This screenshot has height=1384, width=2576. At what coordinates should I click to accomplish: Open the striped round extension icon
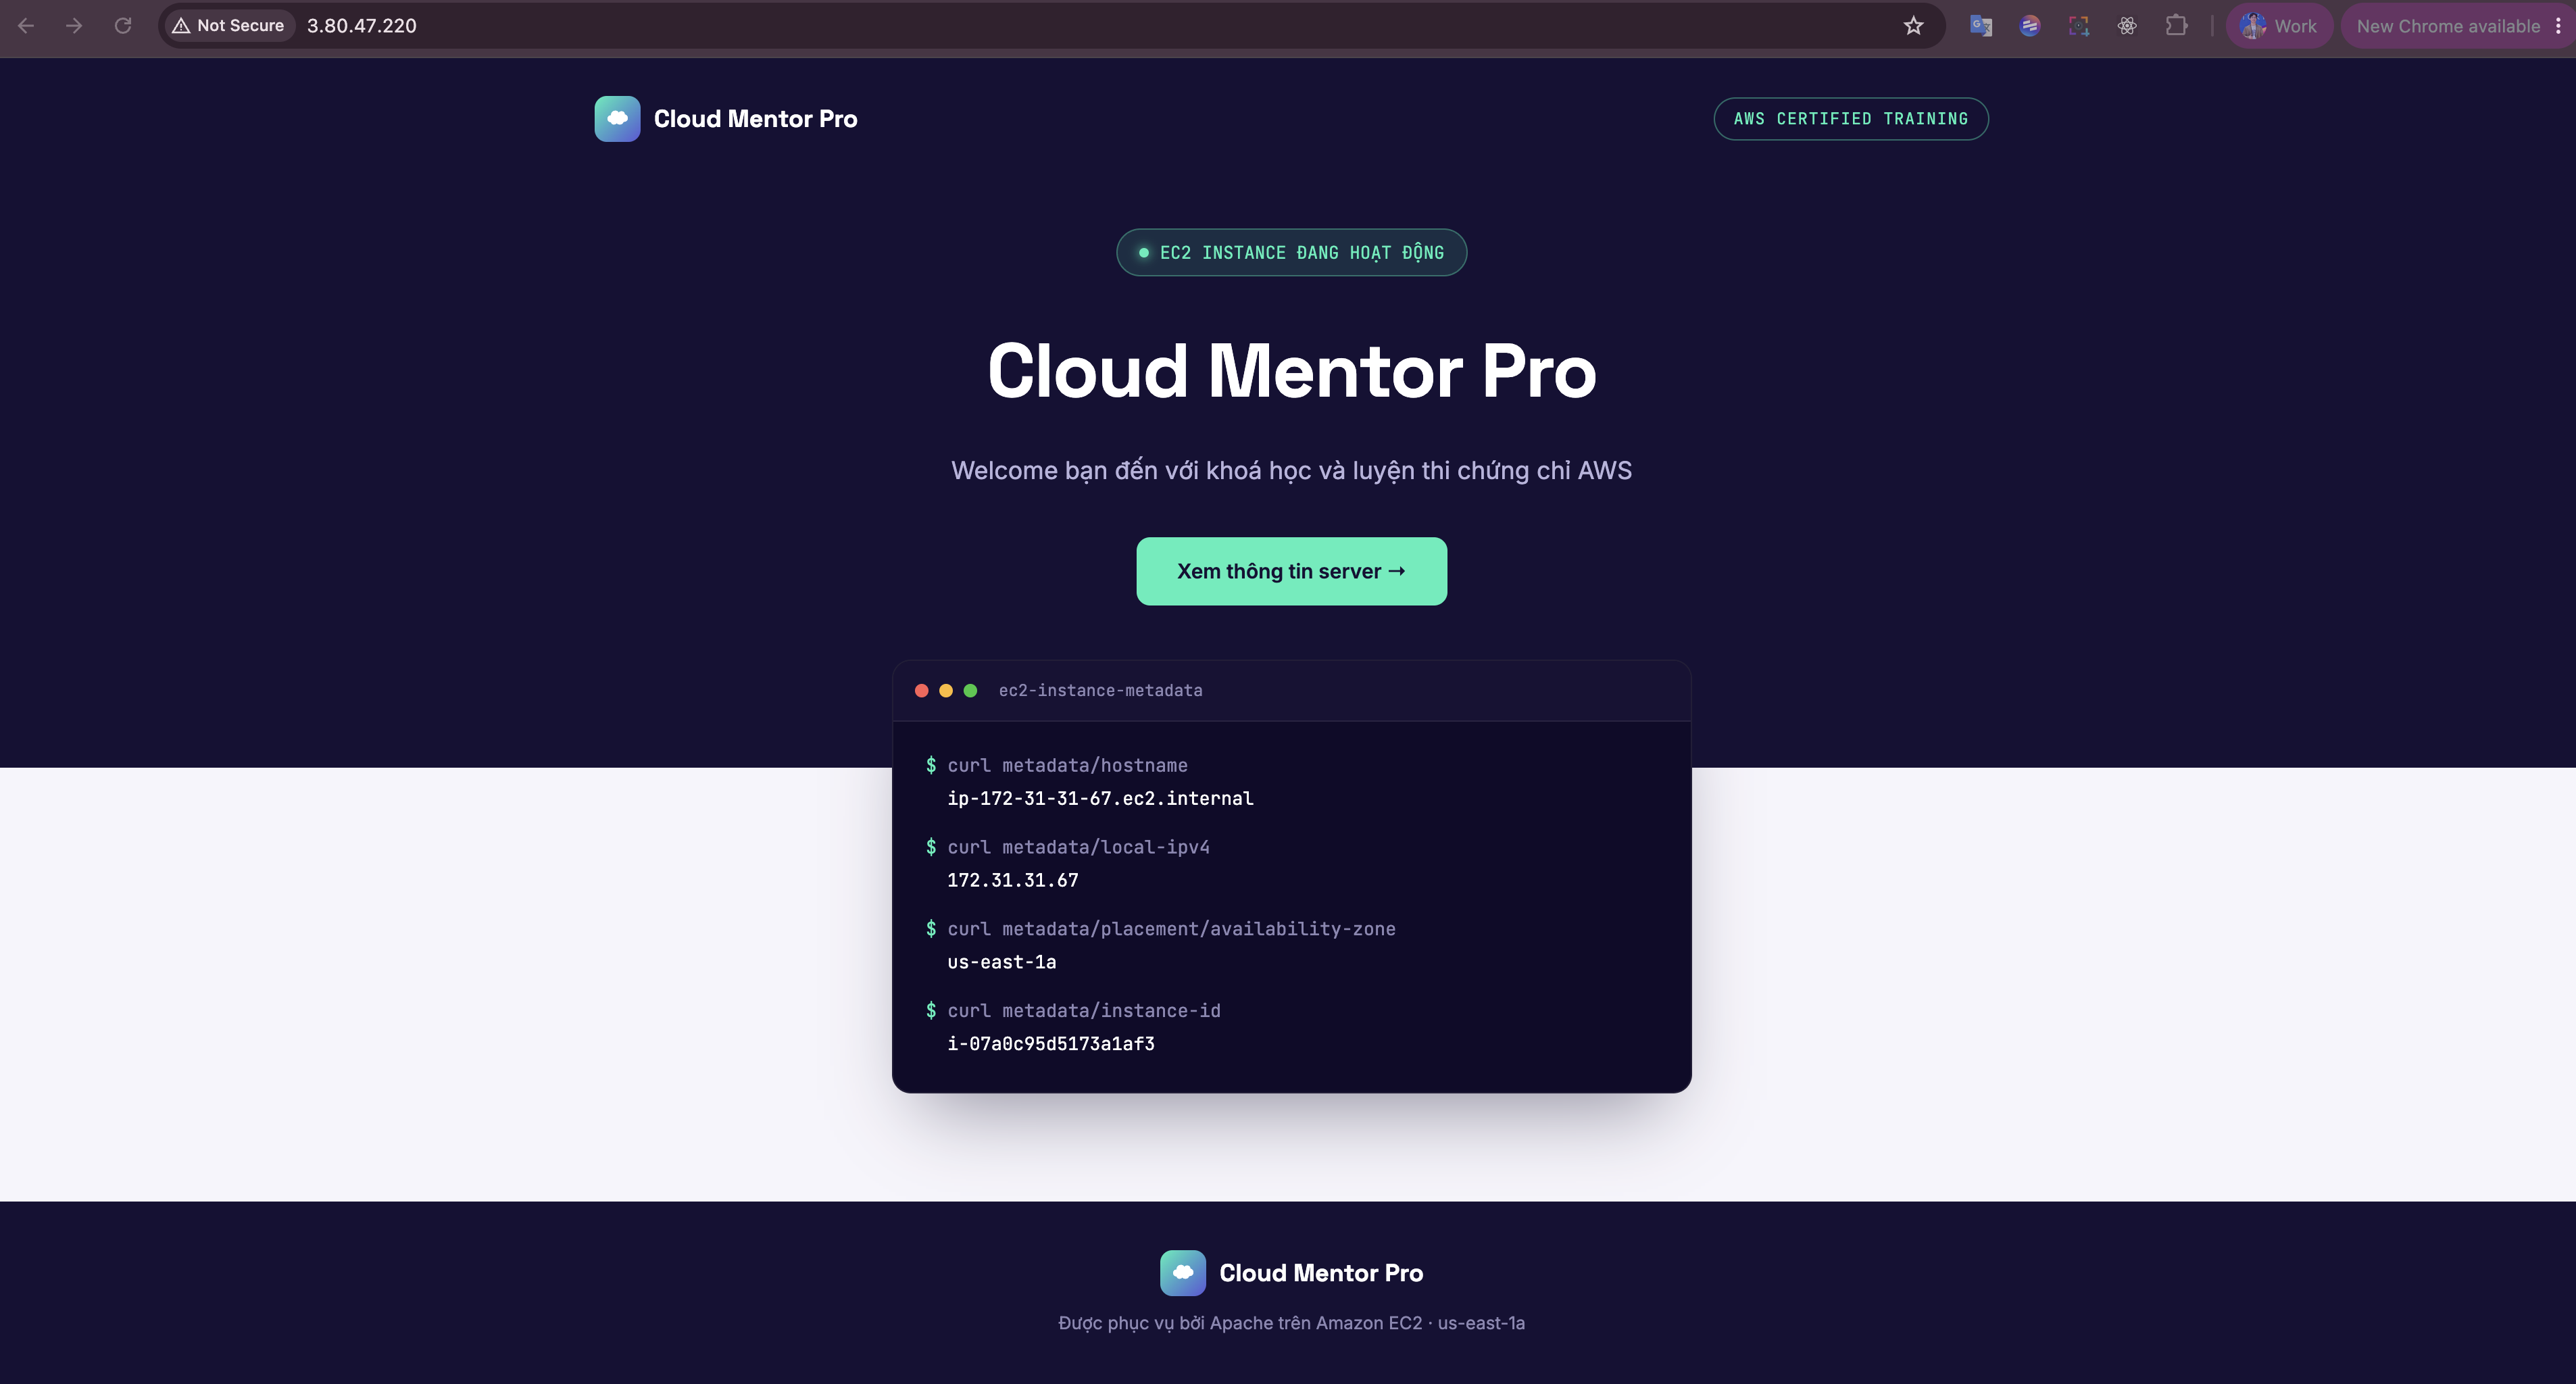(2029, 26)
